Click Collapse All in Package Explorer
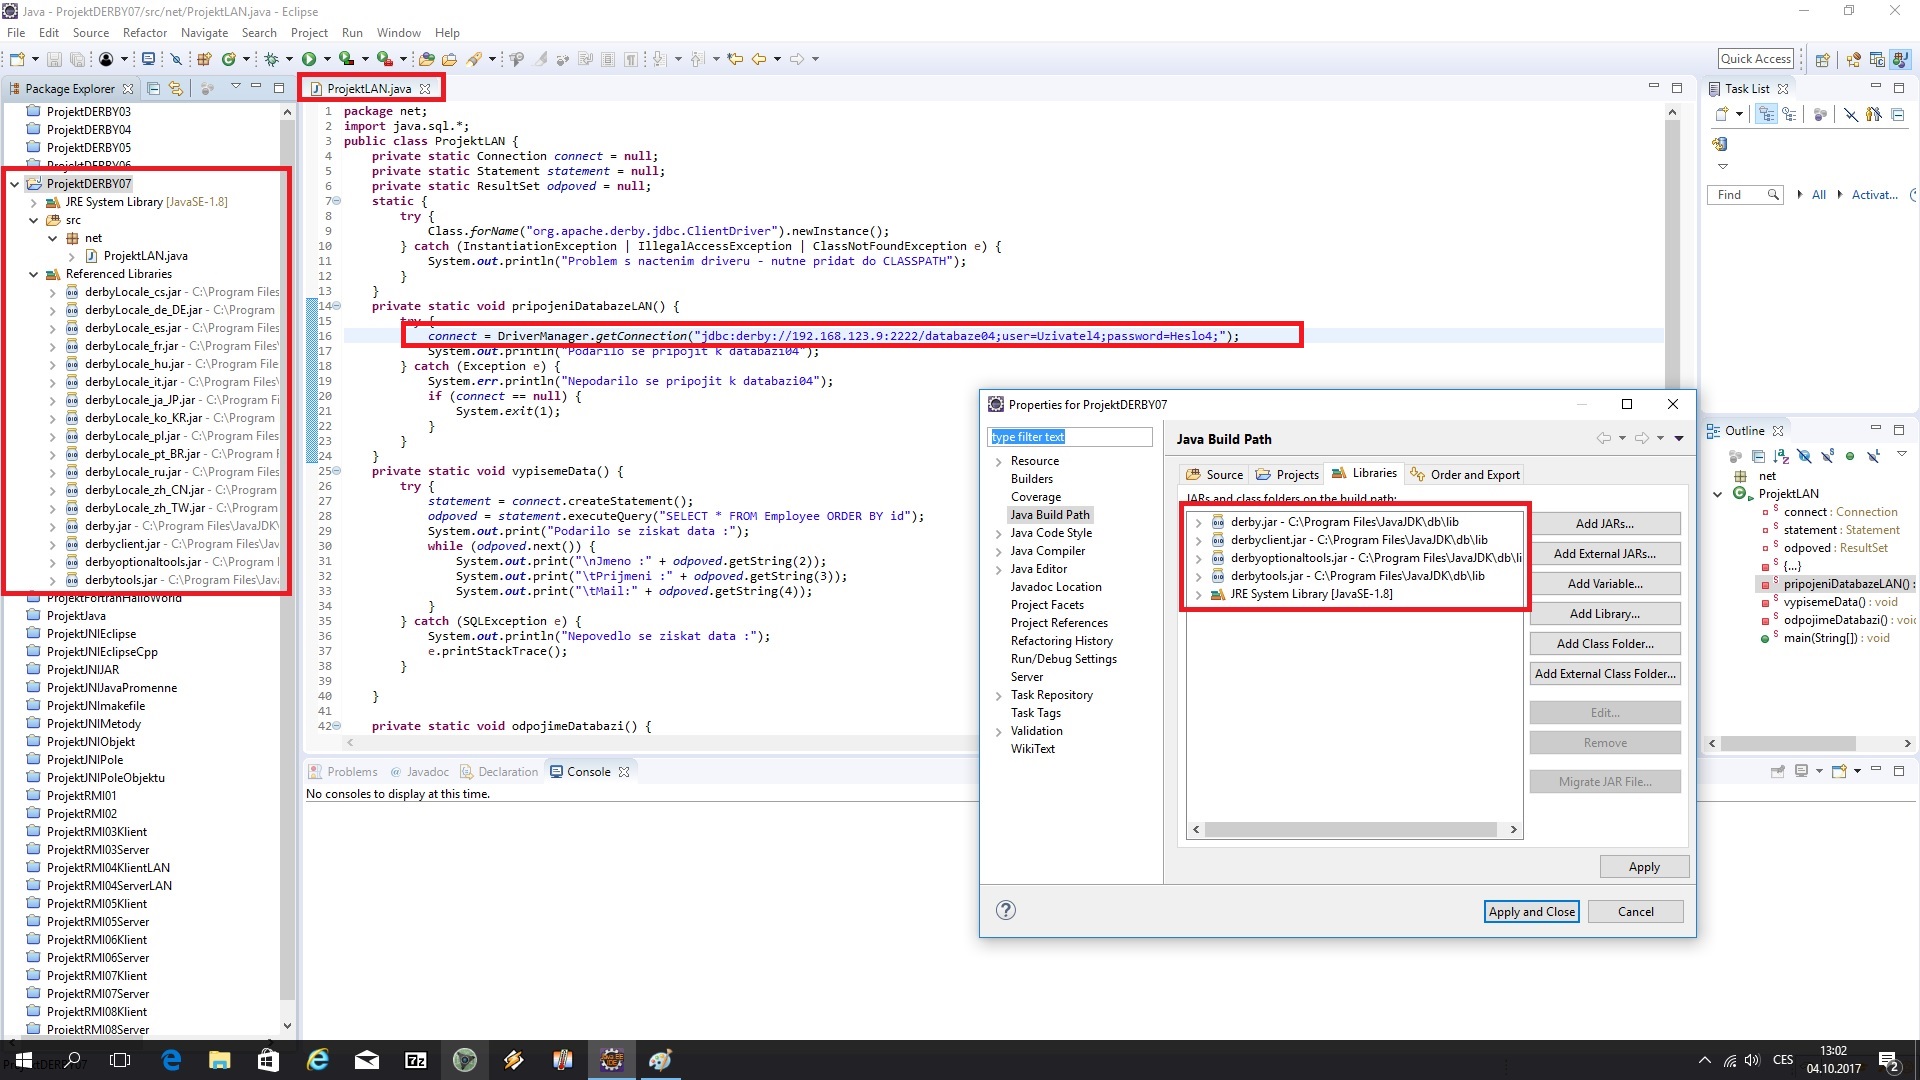This screenshot has height=1080, width=1920. [x=153, y=88]
